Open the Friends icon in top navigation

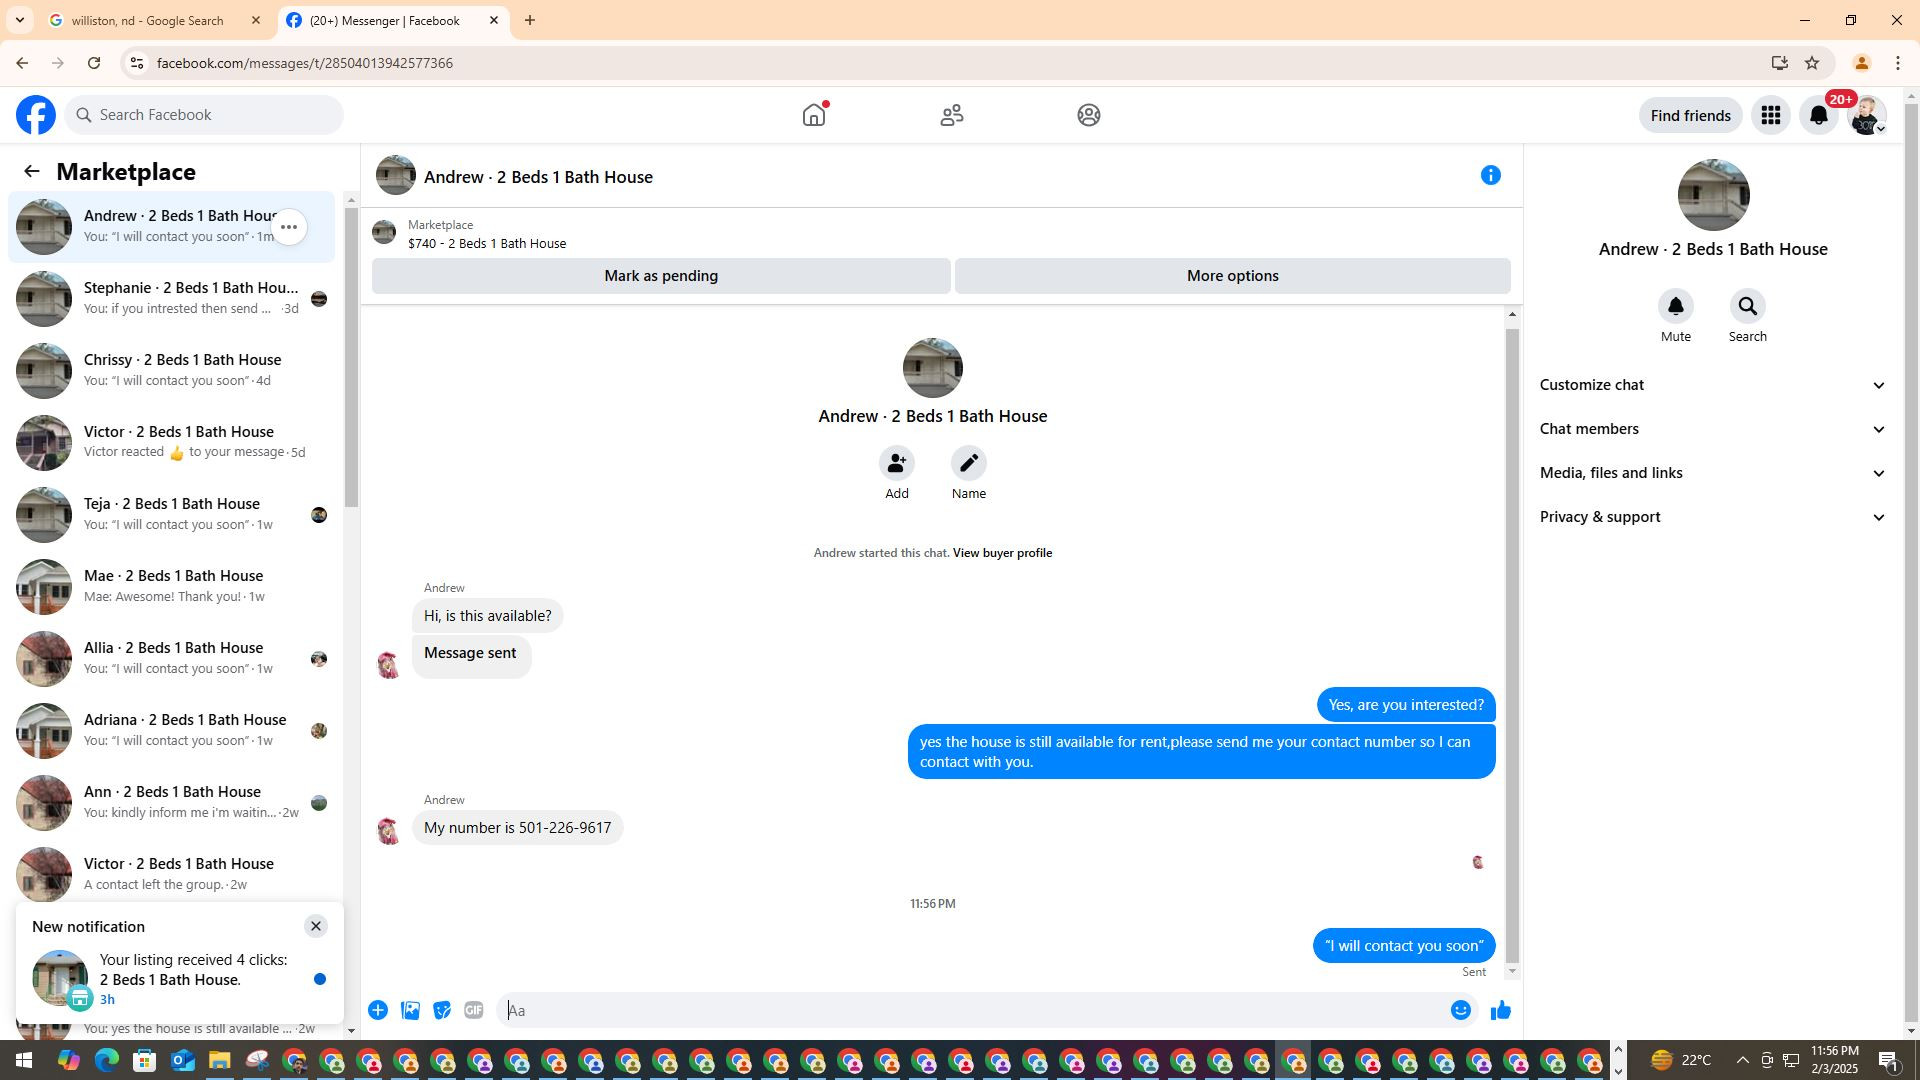[x=952, y=115]
